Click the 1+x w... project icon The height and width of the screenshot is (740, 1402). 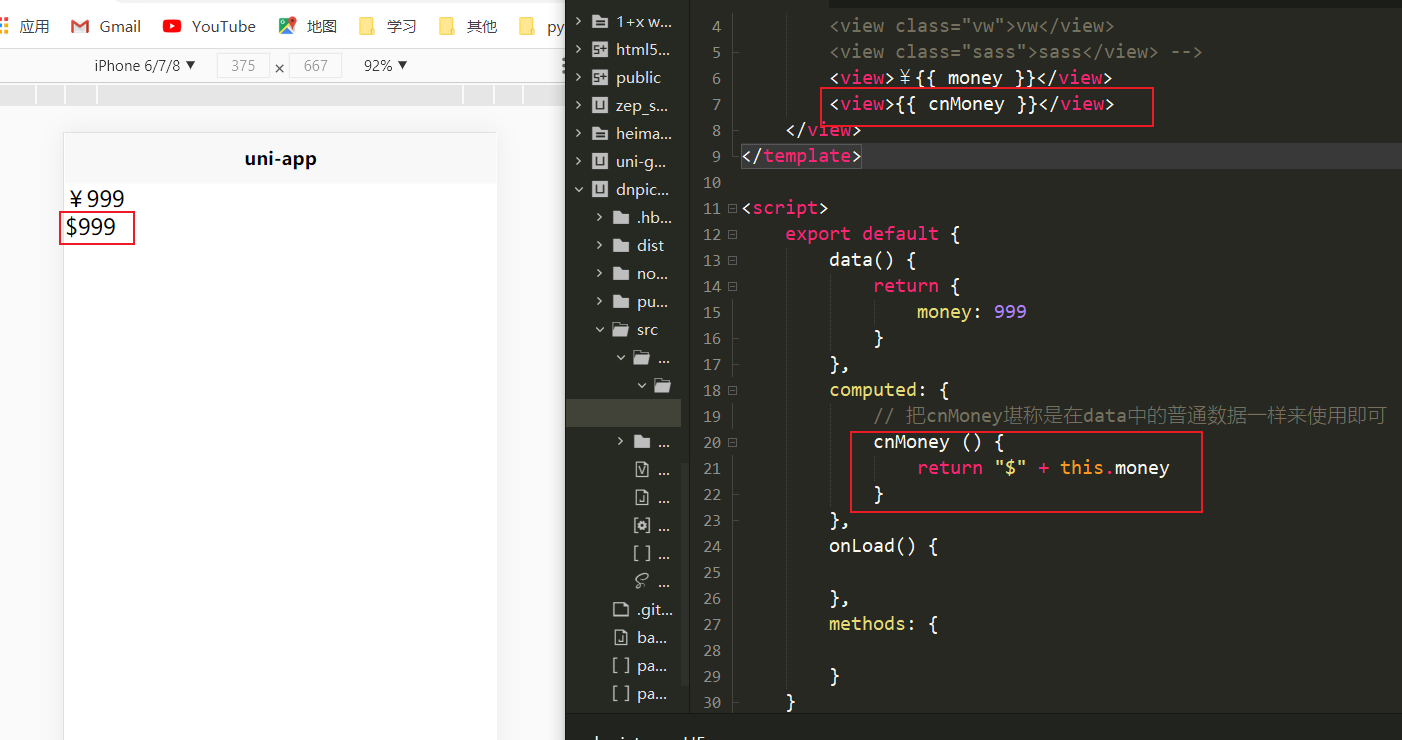click(x=600, y=21)
